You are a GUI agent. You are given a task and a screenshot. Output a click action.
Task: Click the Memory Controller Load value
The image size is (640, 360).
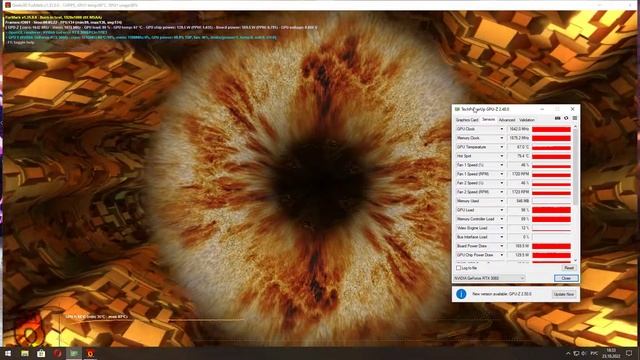518,219
